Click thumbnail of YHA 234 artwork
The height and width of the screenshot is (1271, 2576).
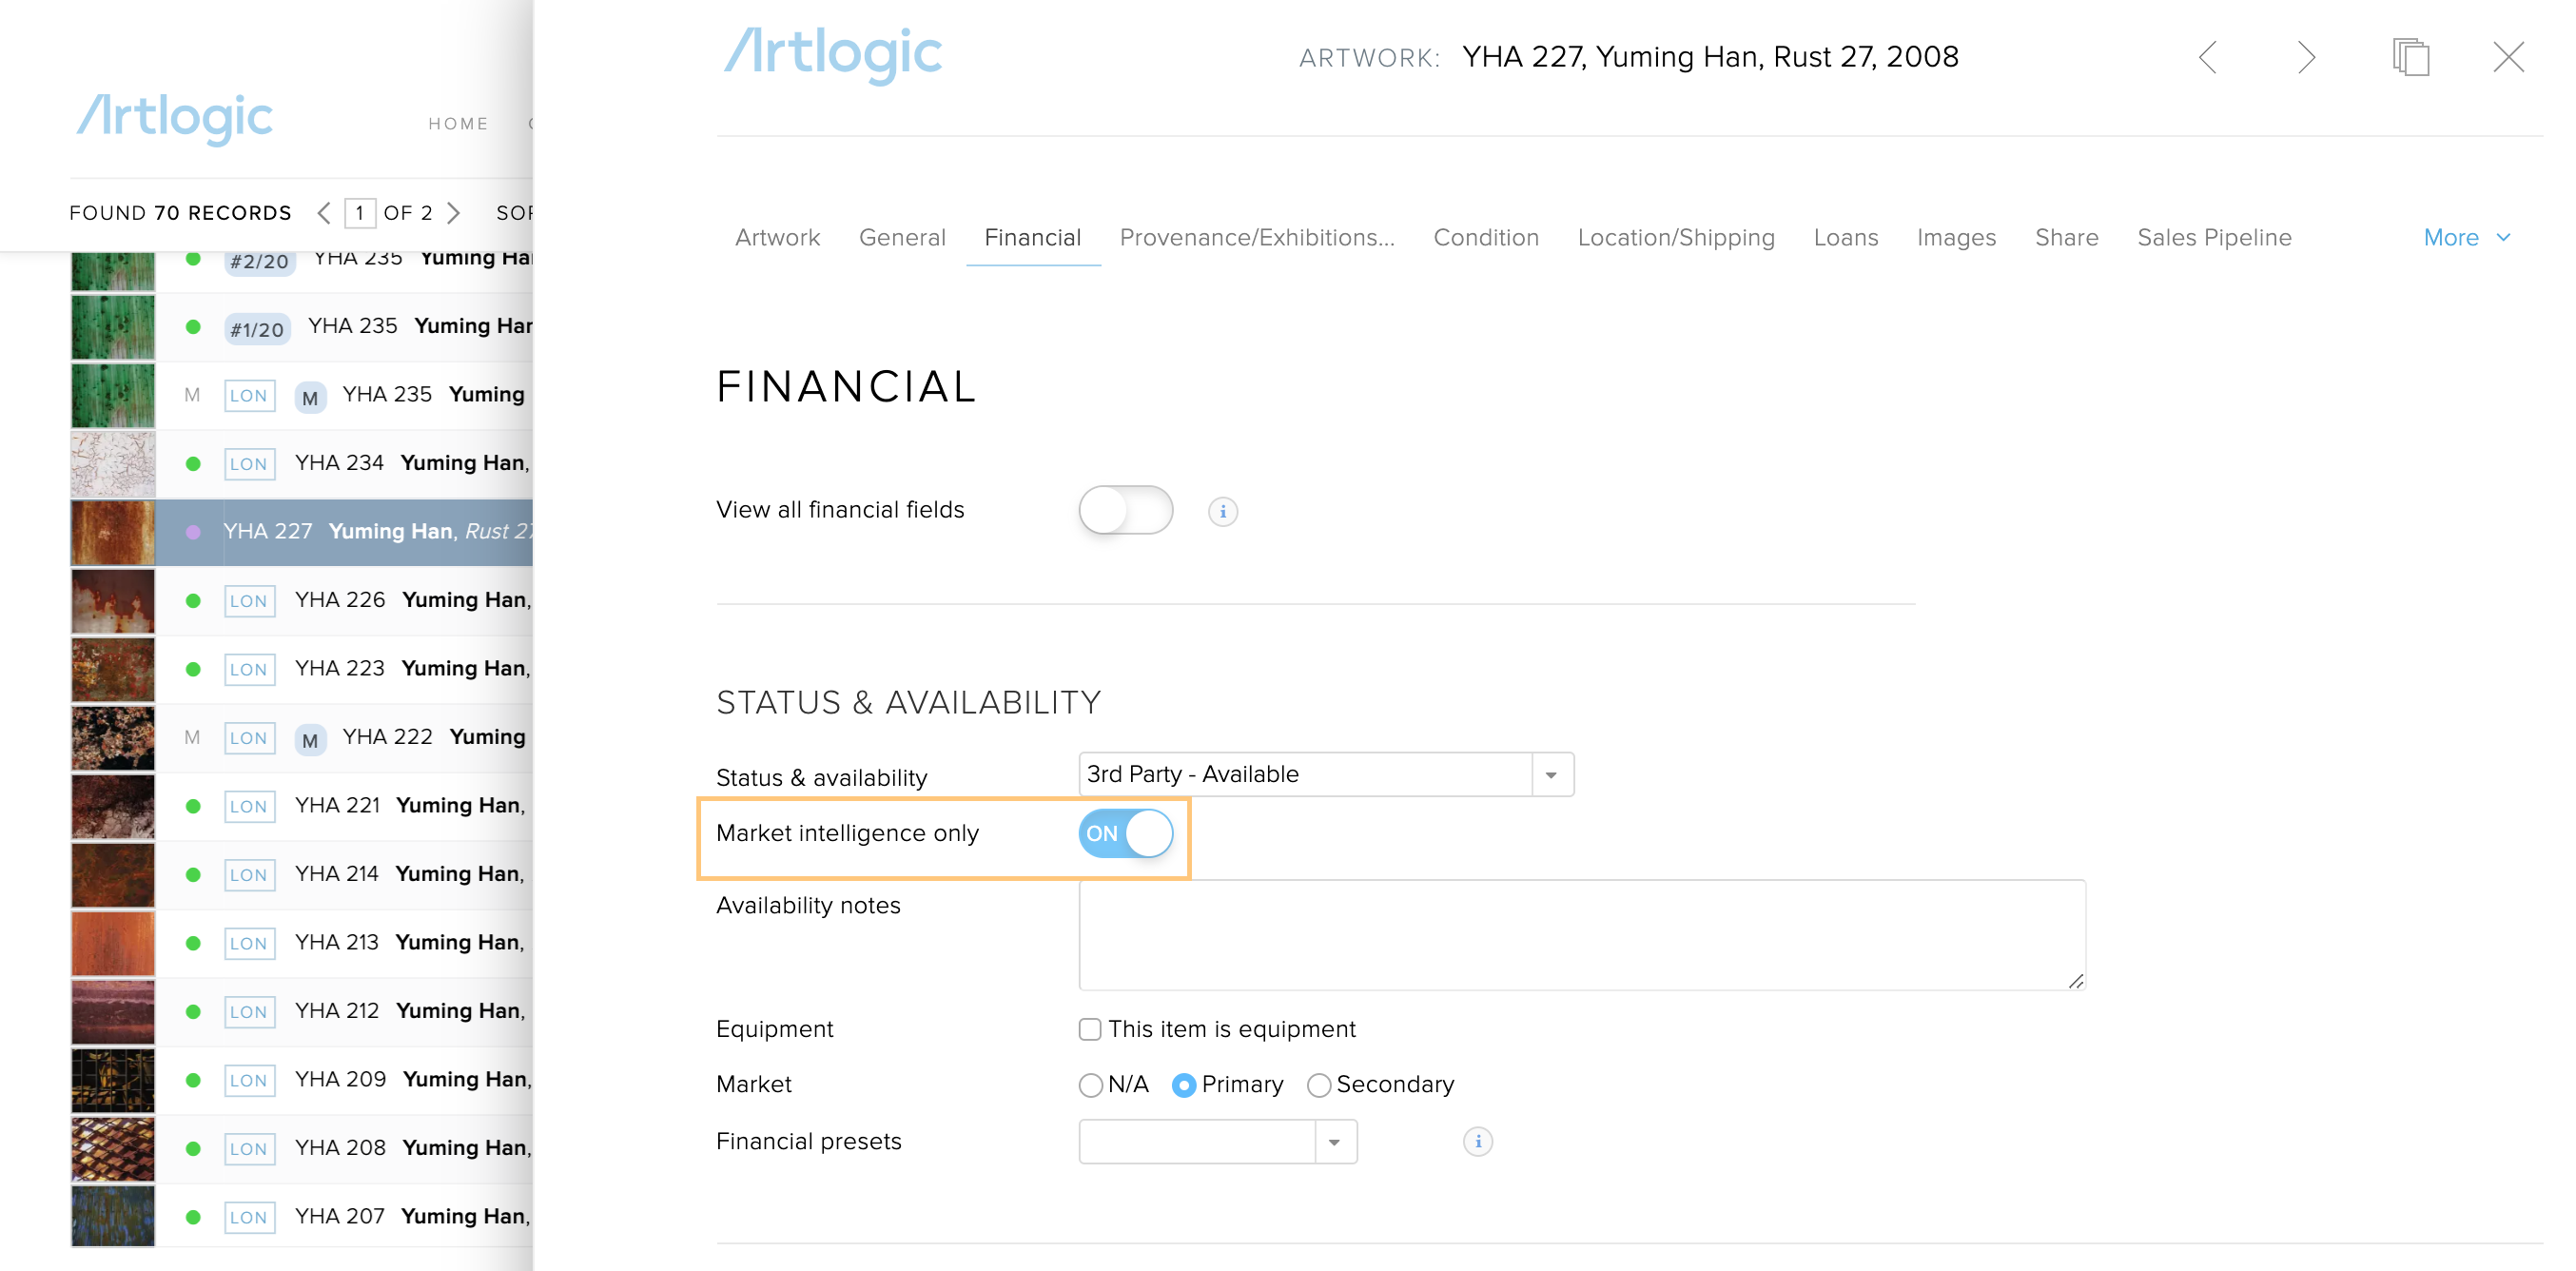tap(113, 464)
